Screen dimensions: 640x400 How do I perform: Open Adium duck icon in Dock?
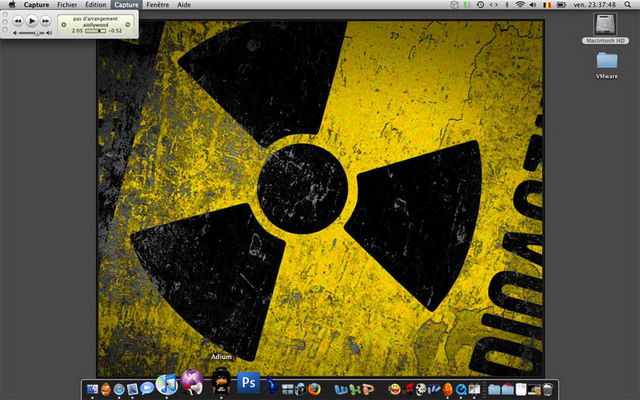(x=221, y=382)
